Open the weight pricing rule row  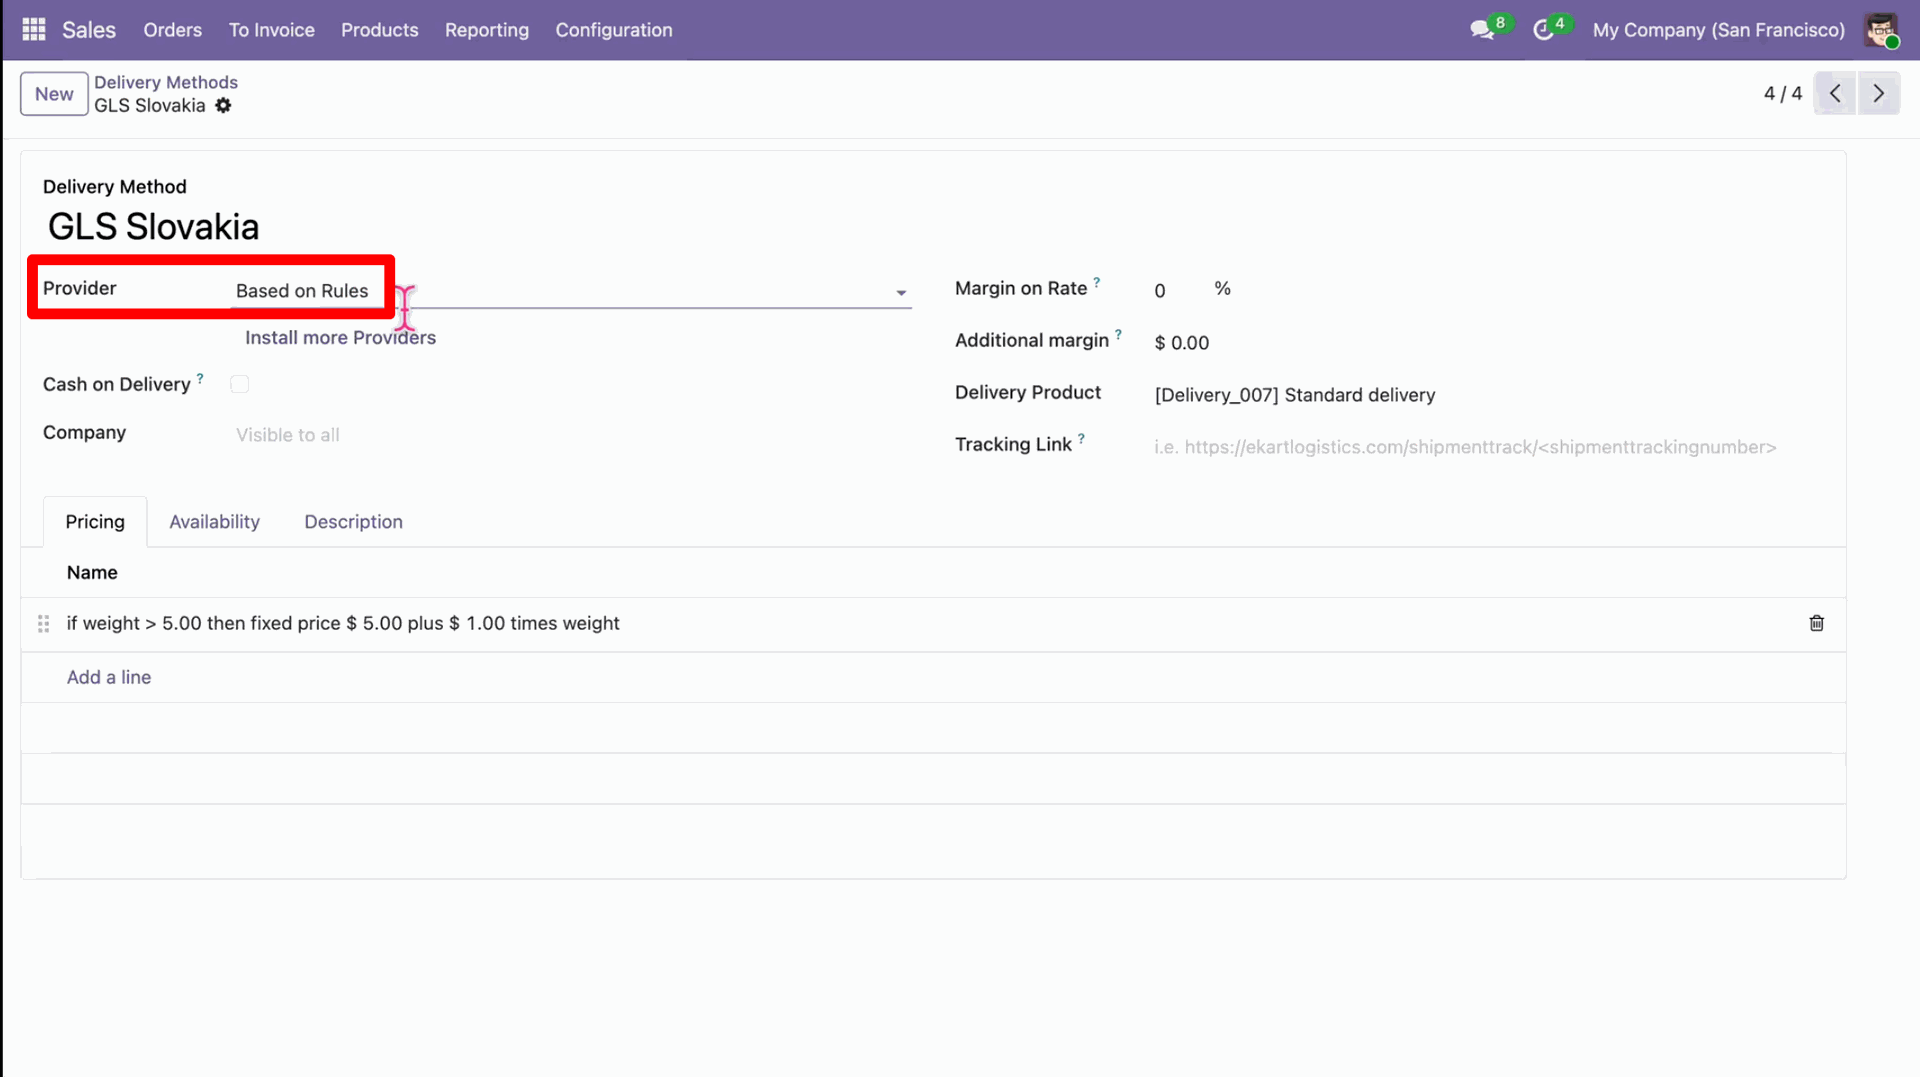(933, 624)
